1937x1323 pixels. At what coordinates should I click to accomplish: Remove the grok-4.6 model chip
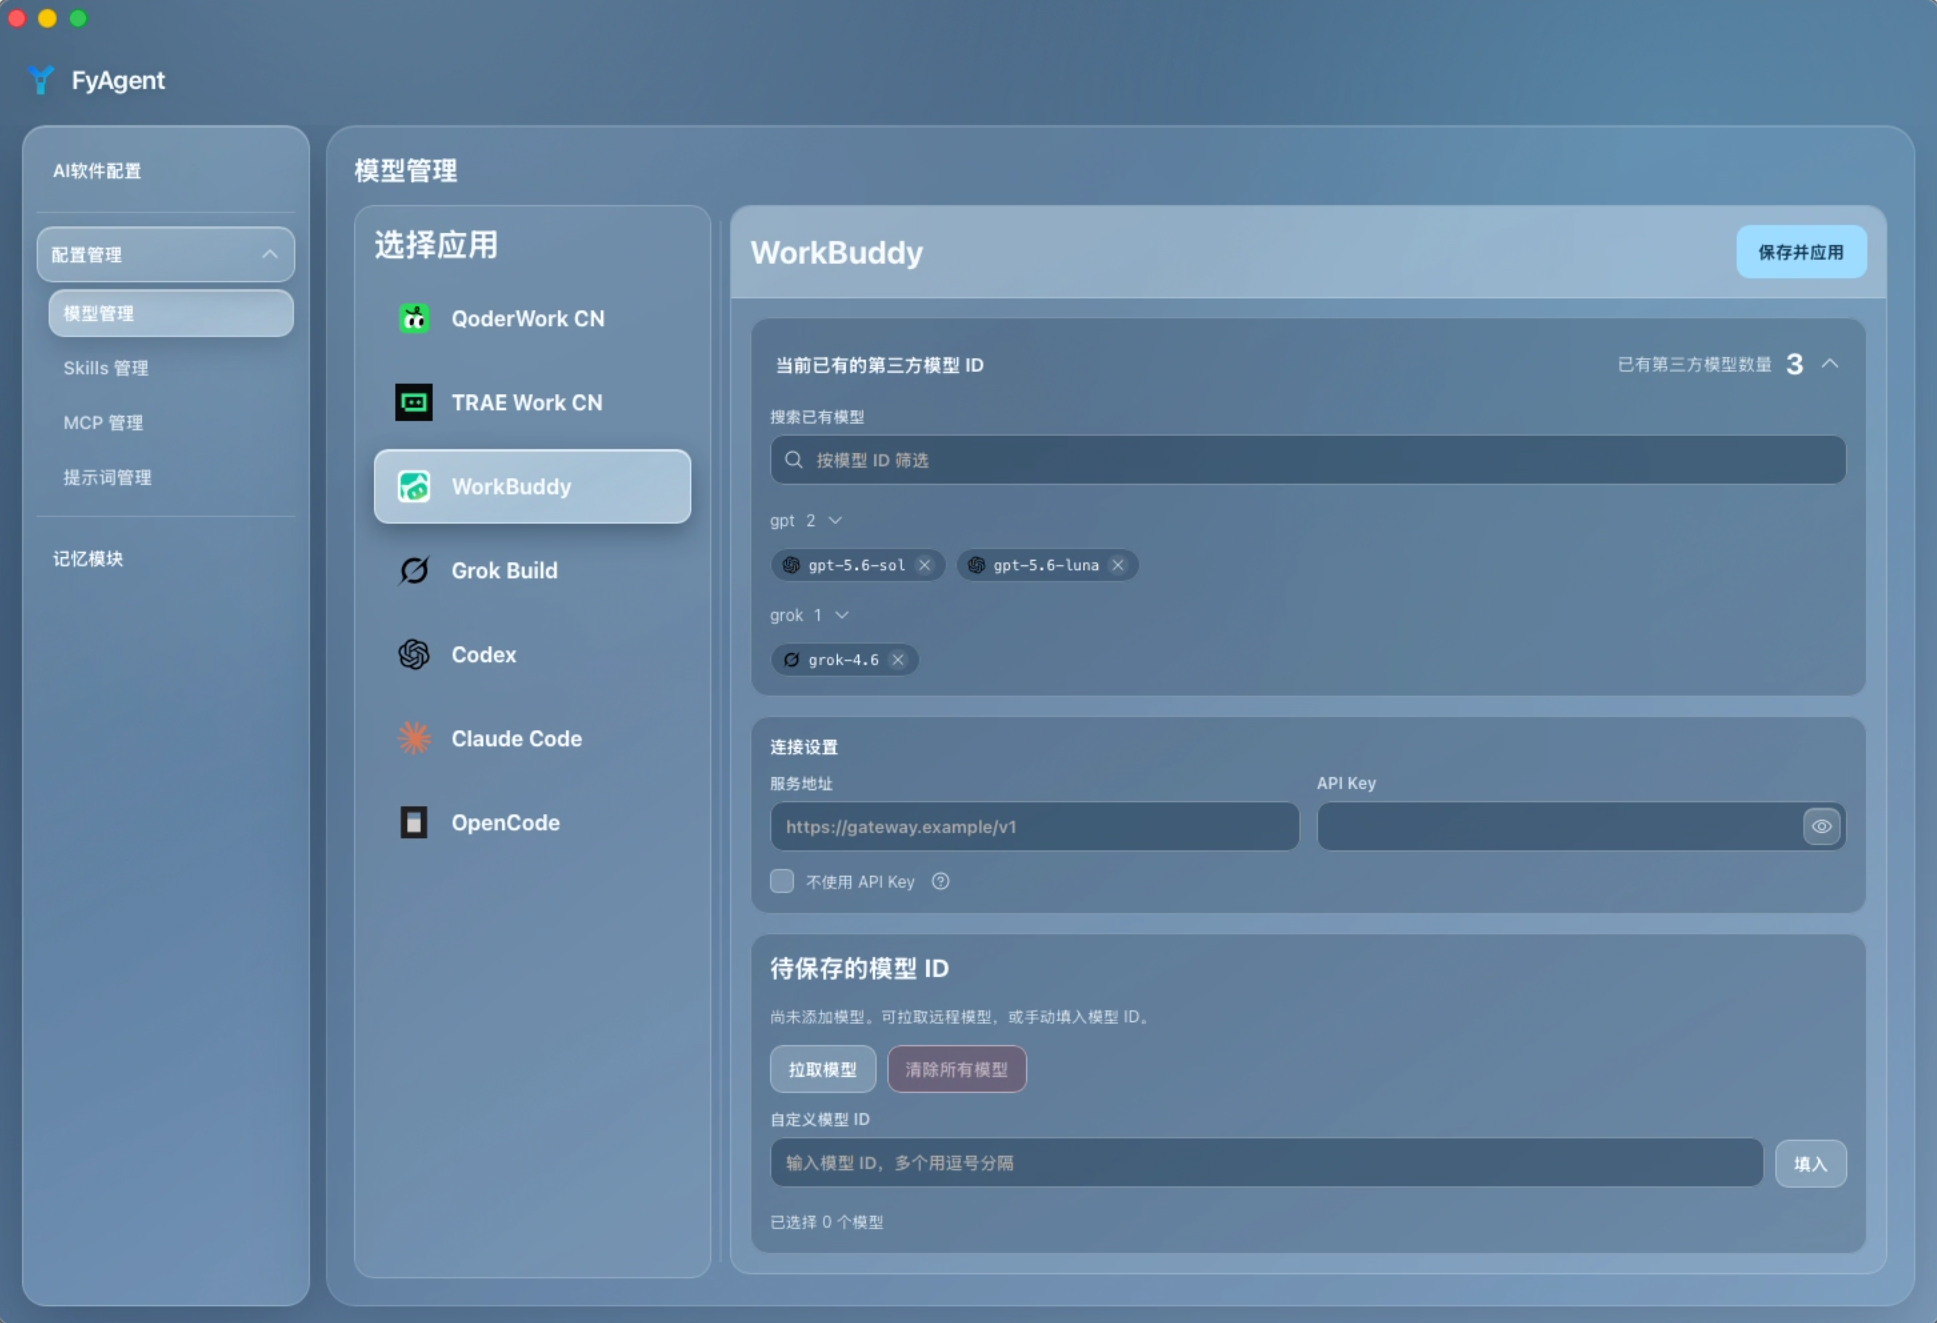pos(898,660)
